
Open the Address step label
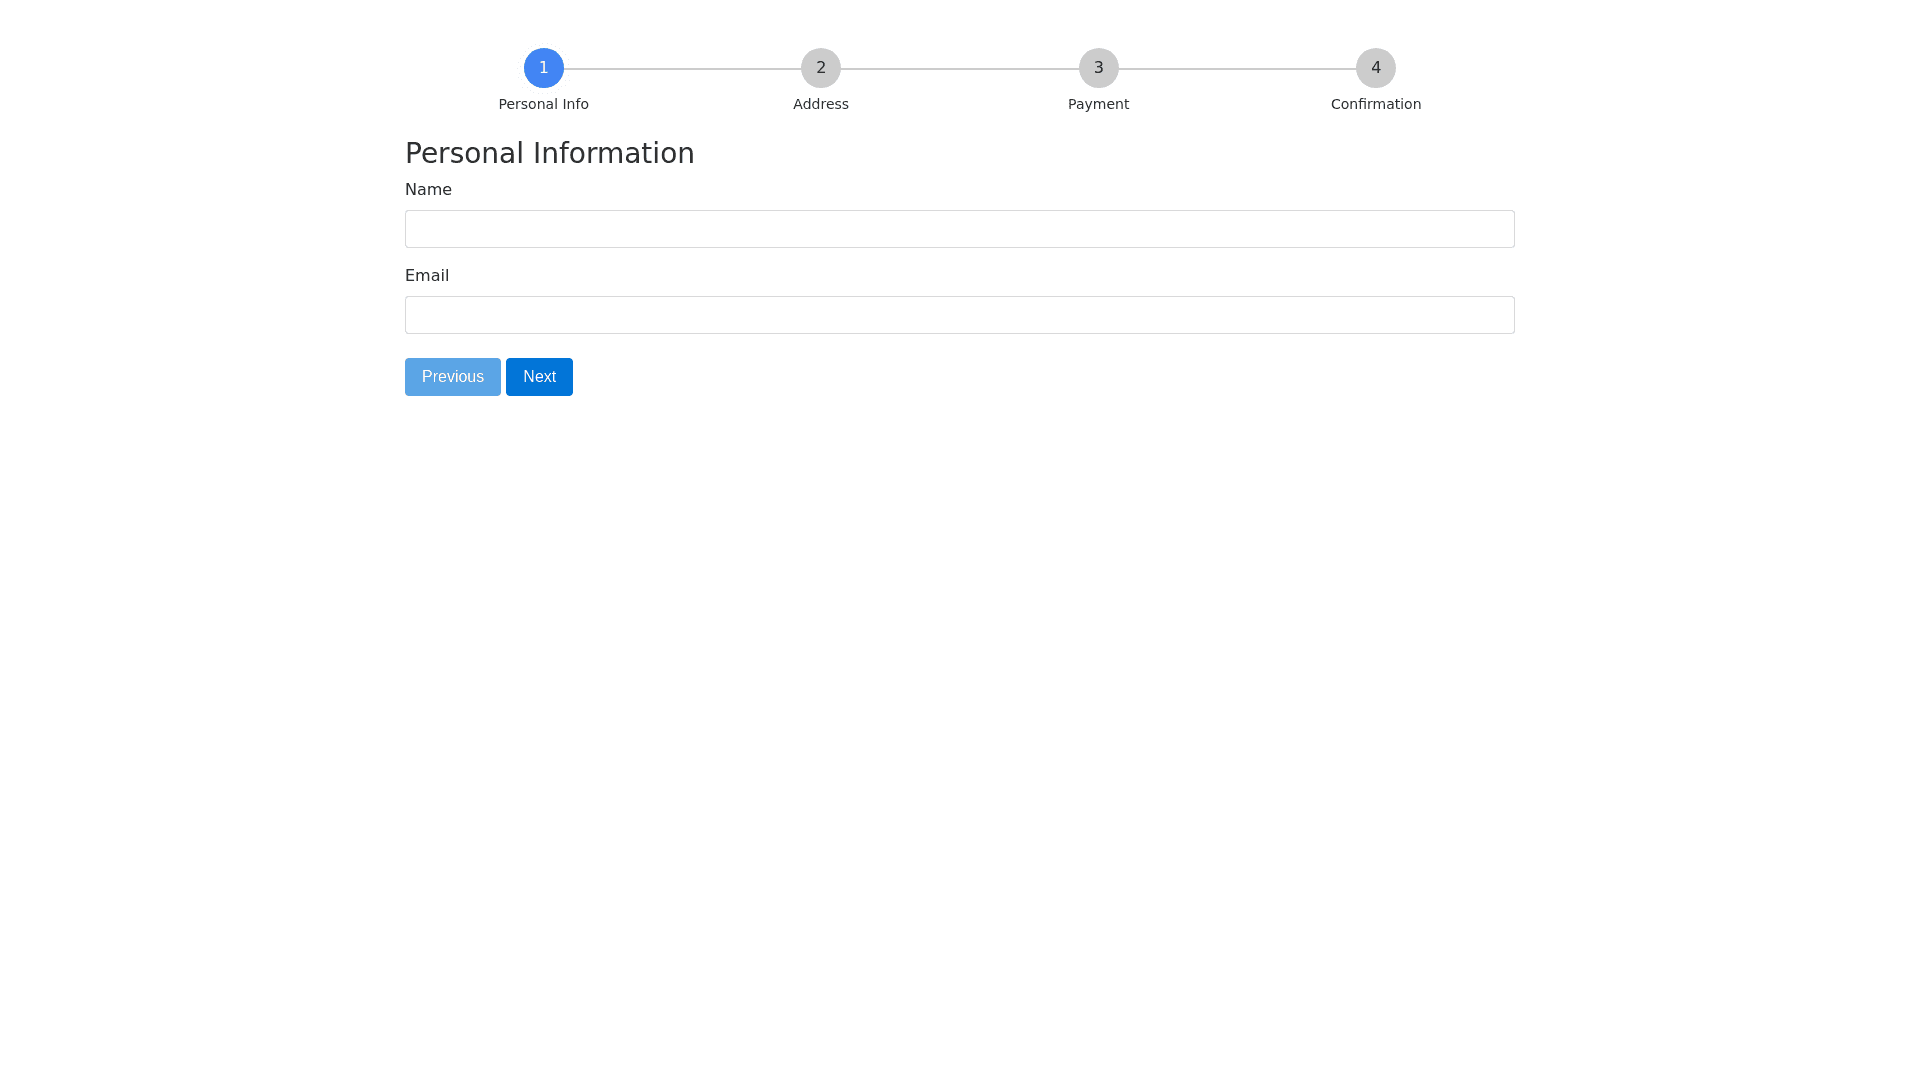coord(820,104)
